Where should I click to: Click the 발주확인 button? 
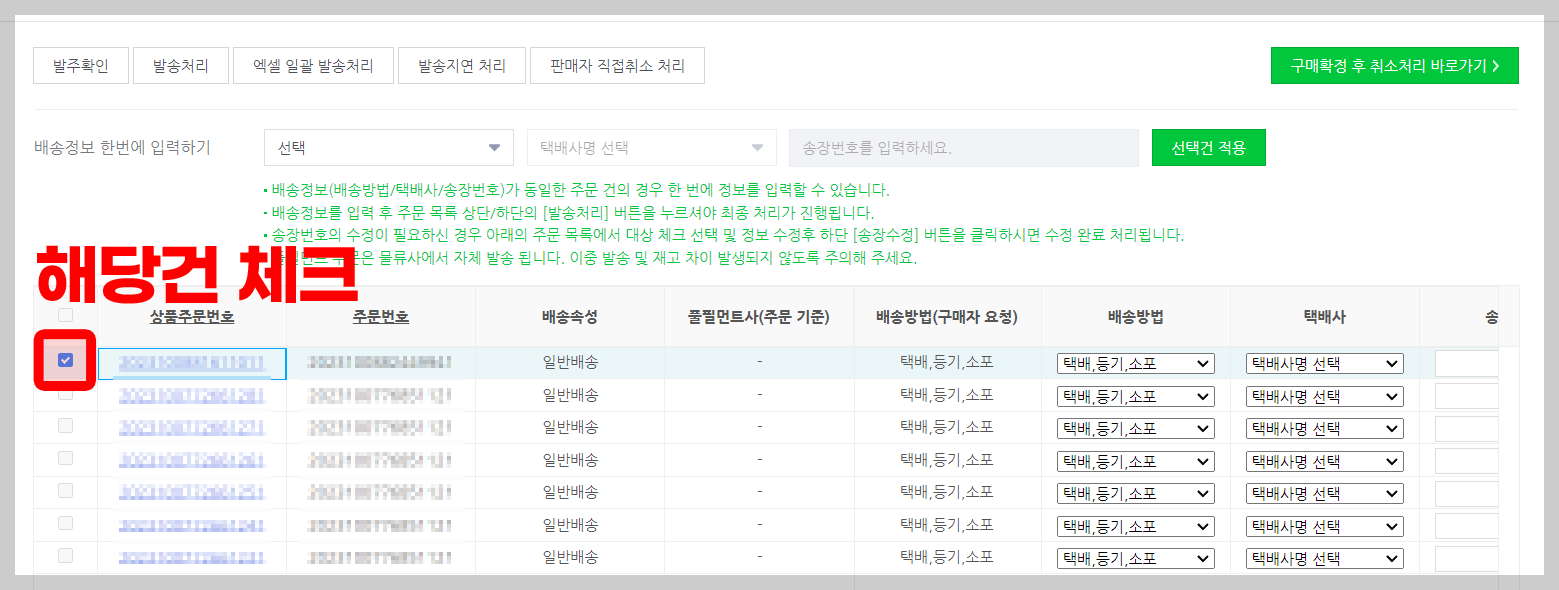click(80, 65)
